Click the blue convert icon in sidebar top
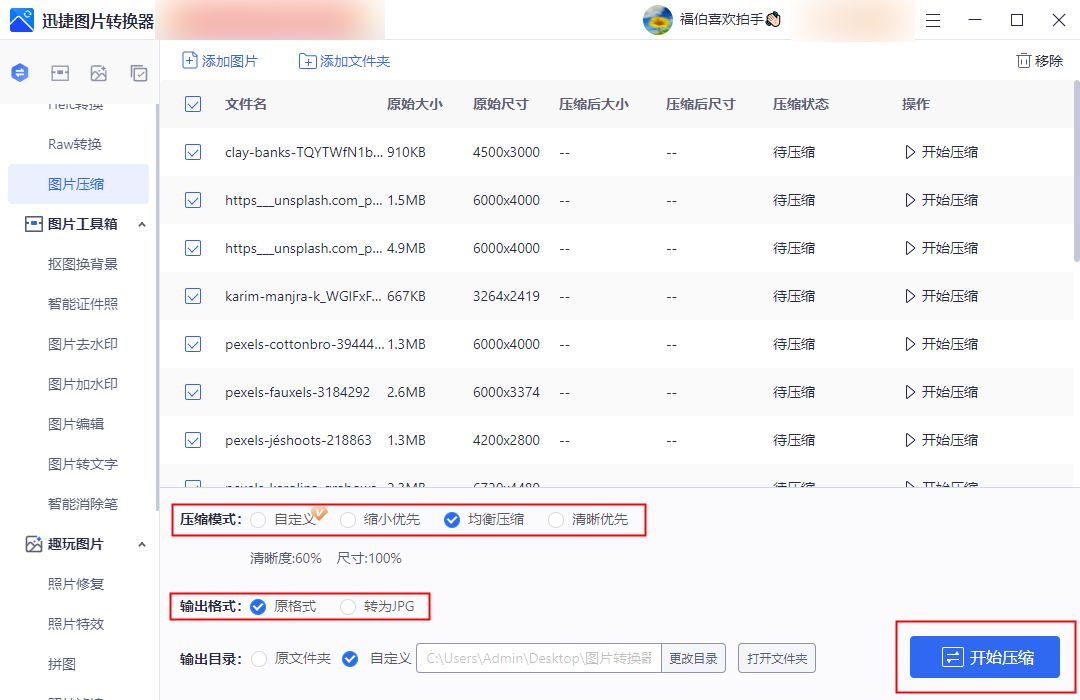Viewport: 1080px width, 700px height. [20, 73]
